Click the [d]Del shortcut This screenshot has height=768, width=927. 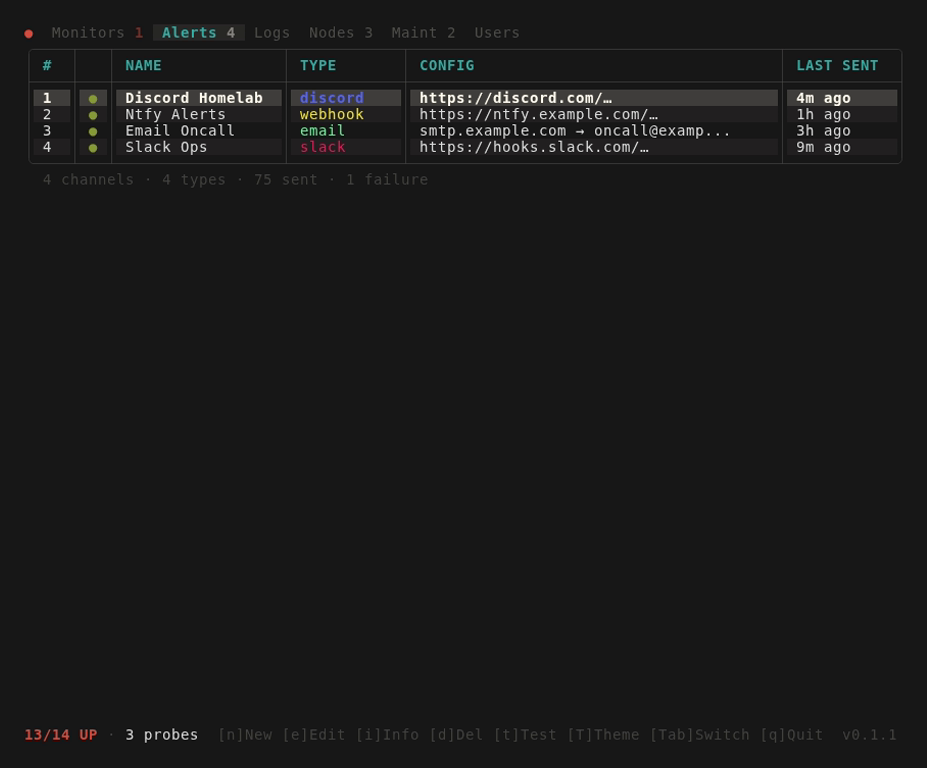click(456, 735)
